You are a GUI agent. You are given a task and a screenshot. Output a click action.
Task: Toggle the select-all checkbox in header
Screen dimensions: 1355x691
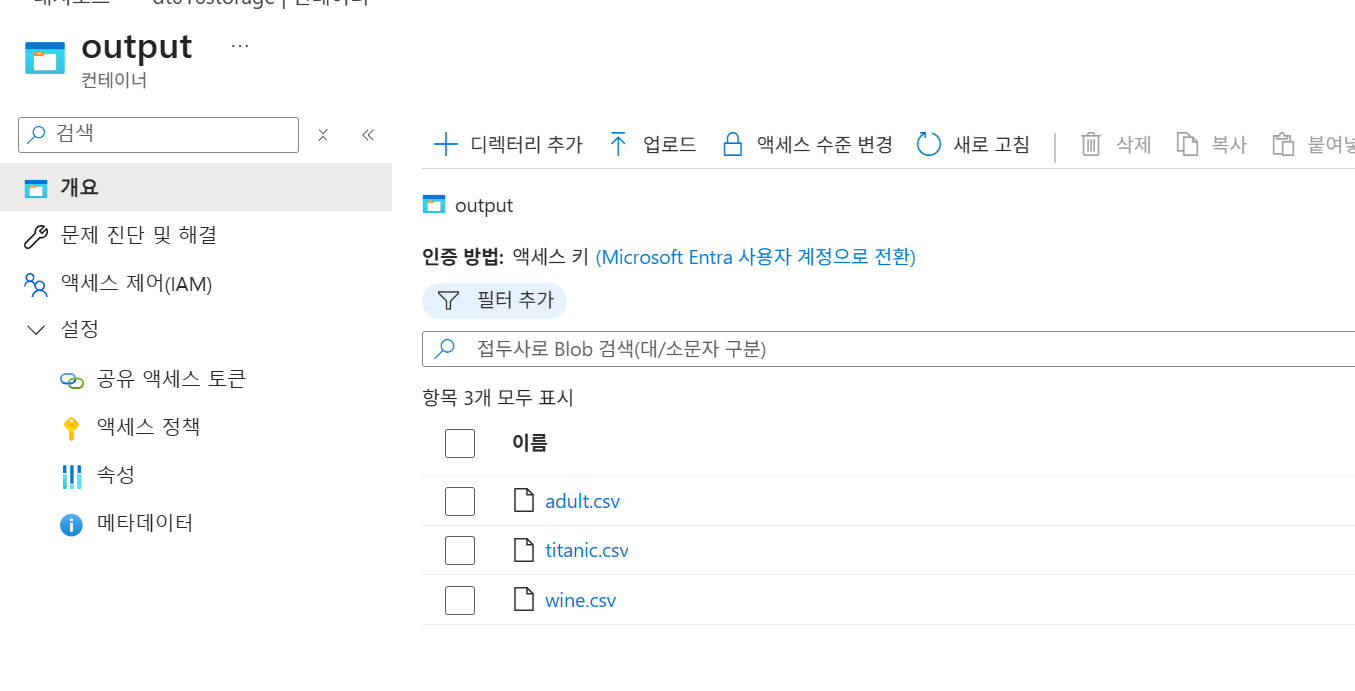460,443
